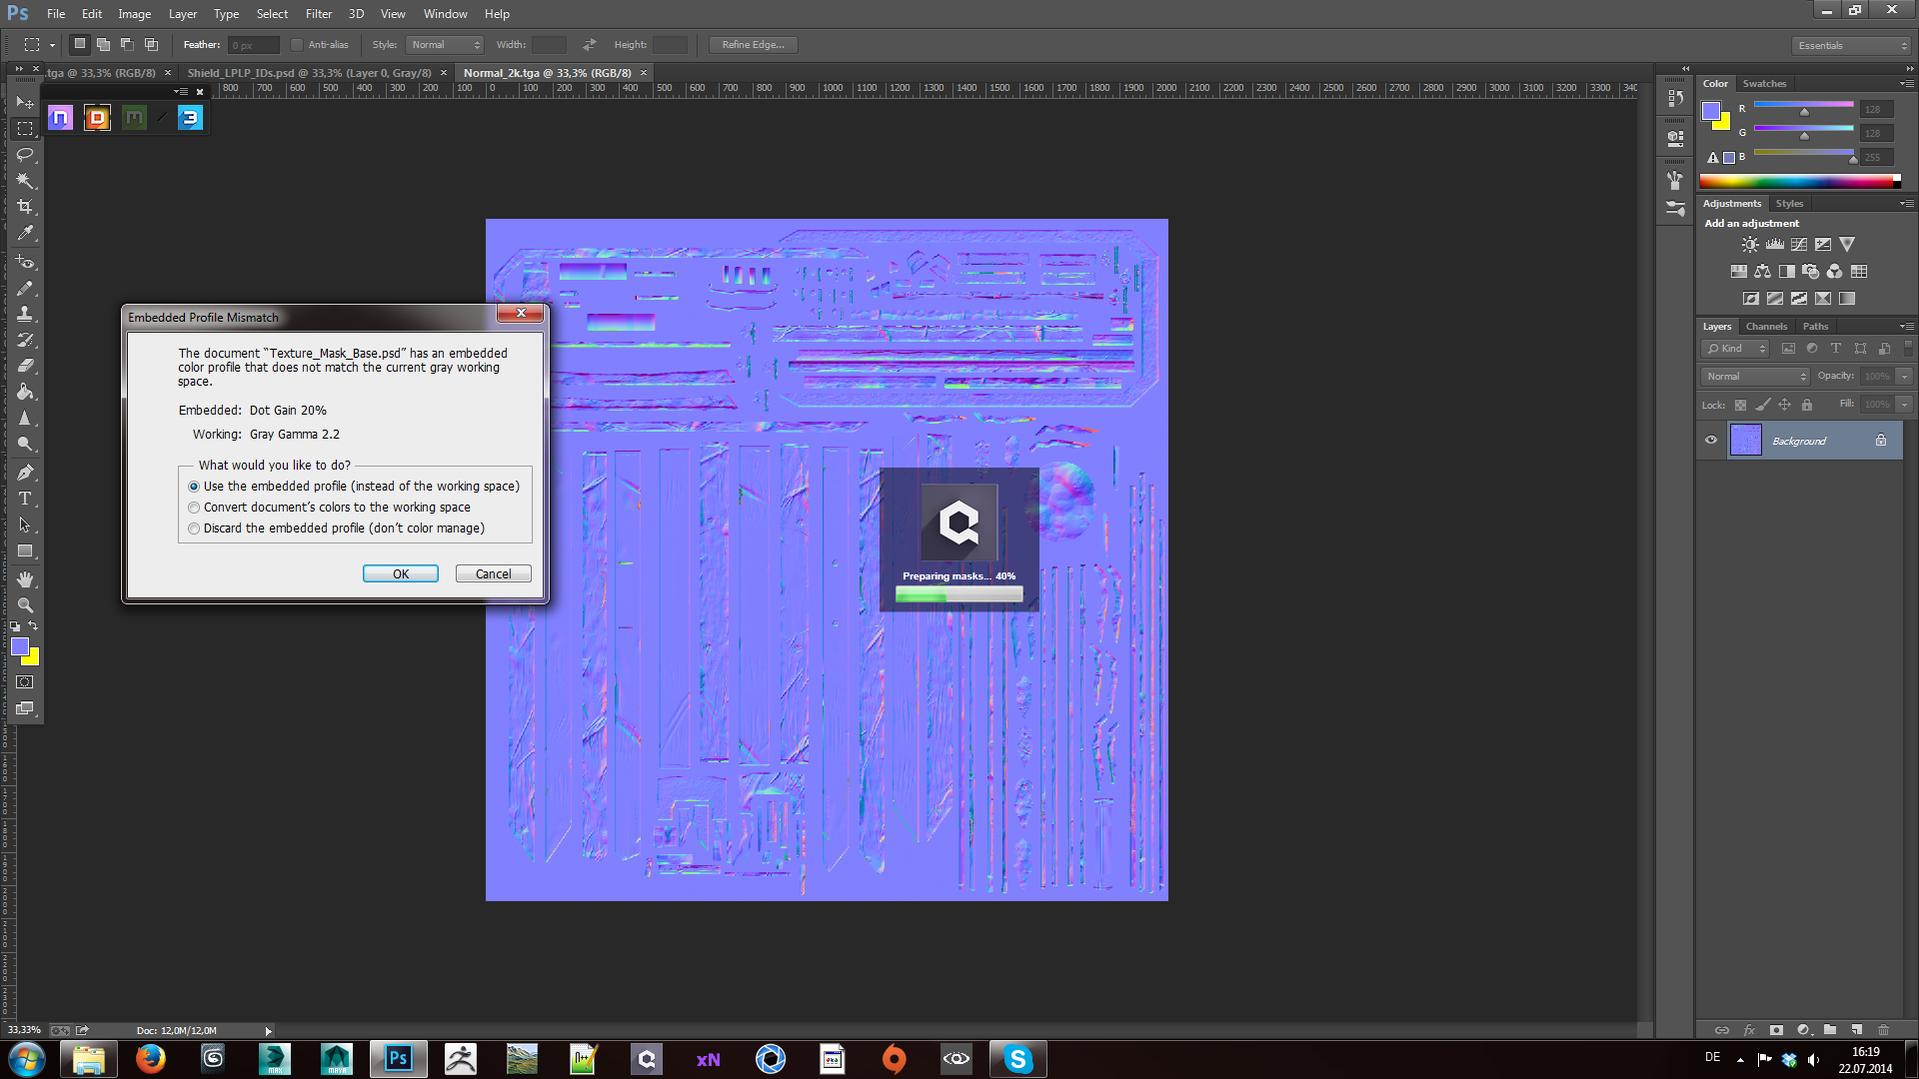Select the Brush tool
This screenshot has width=1919, height=1079.
click(25, 289)
